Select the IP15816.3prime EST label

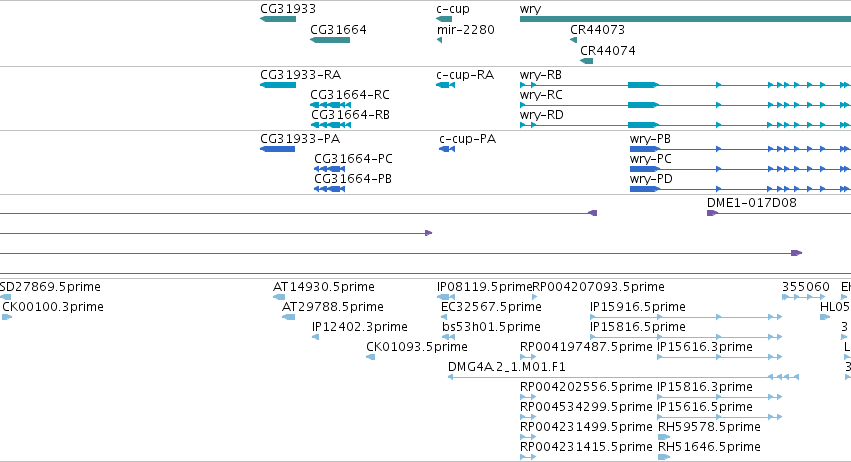[x=704, y=387]
